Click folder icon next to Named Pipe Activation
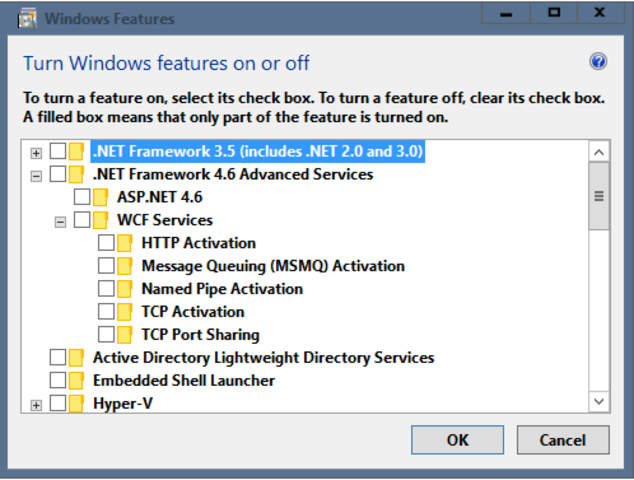634x480 pixels. [x=125, y=289]
